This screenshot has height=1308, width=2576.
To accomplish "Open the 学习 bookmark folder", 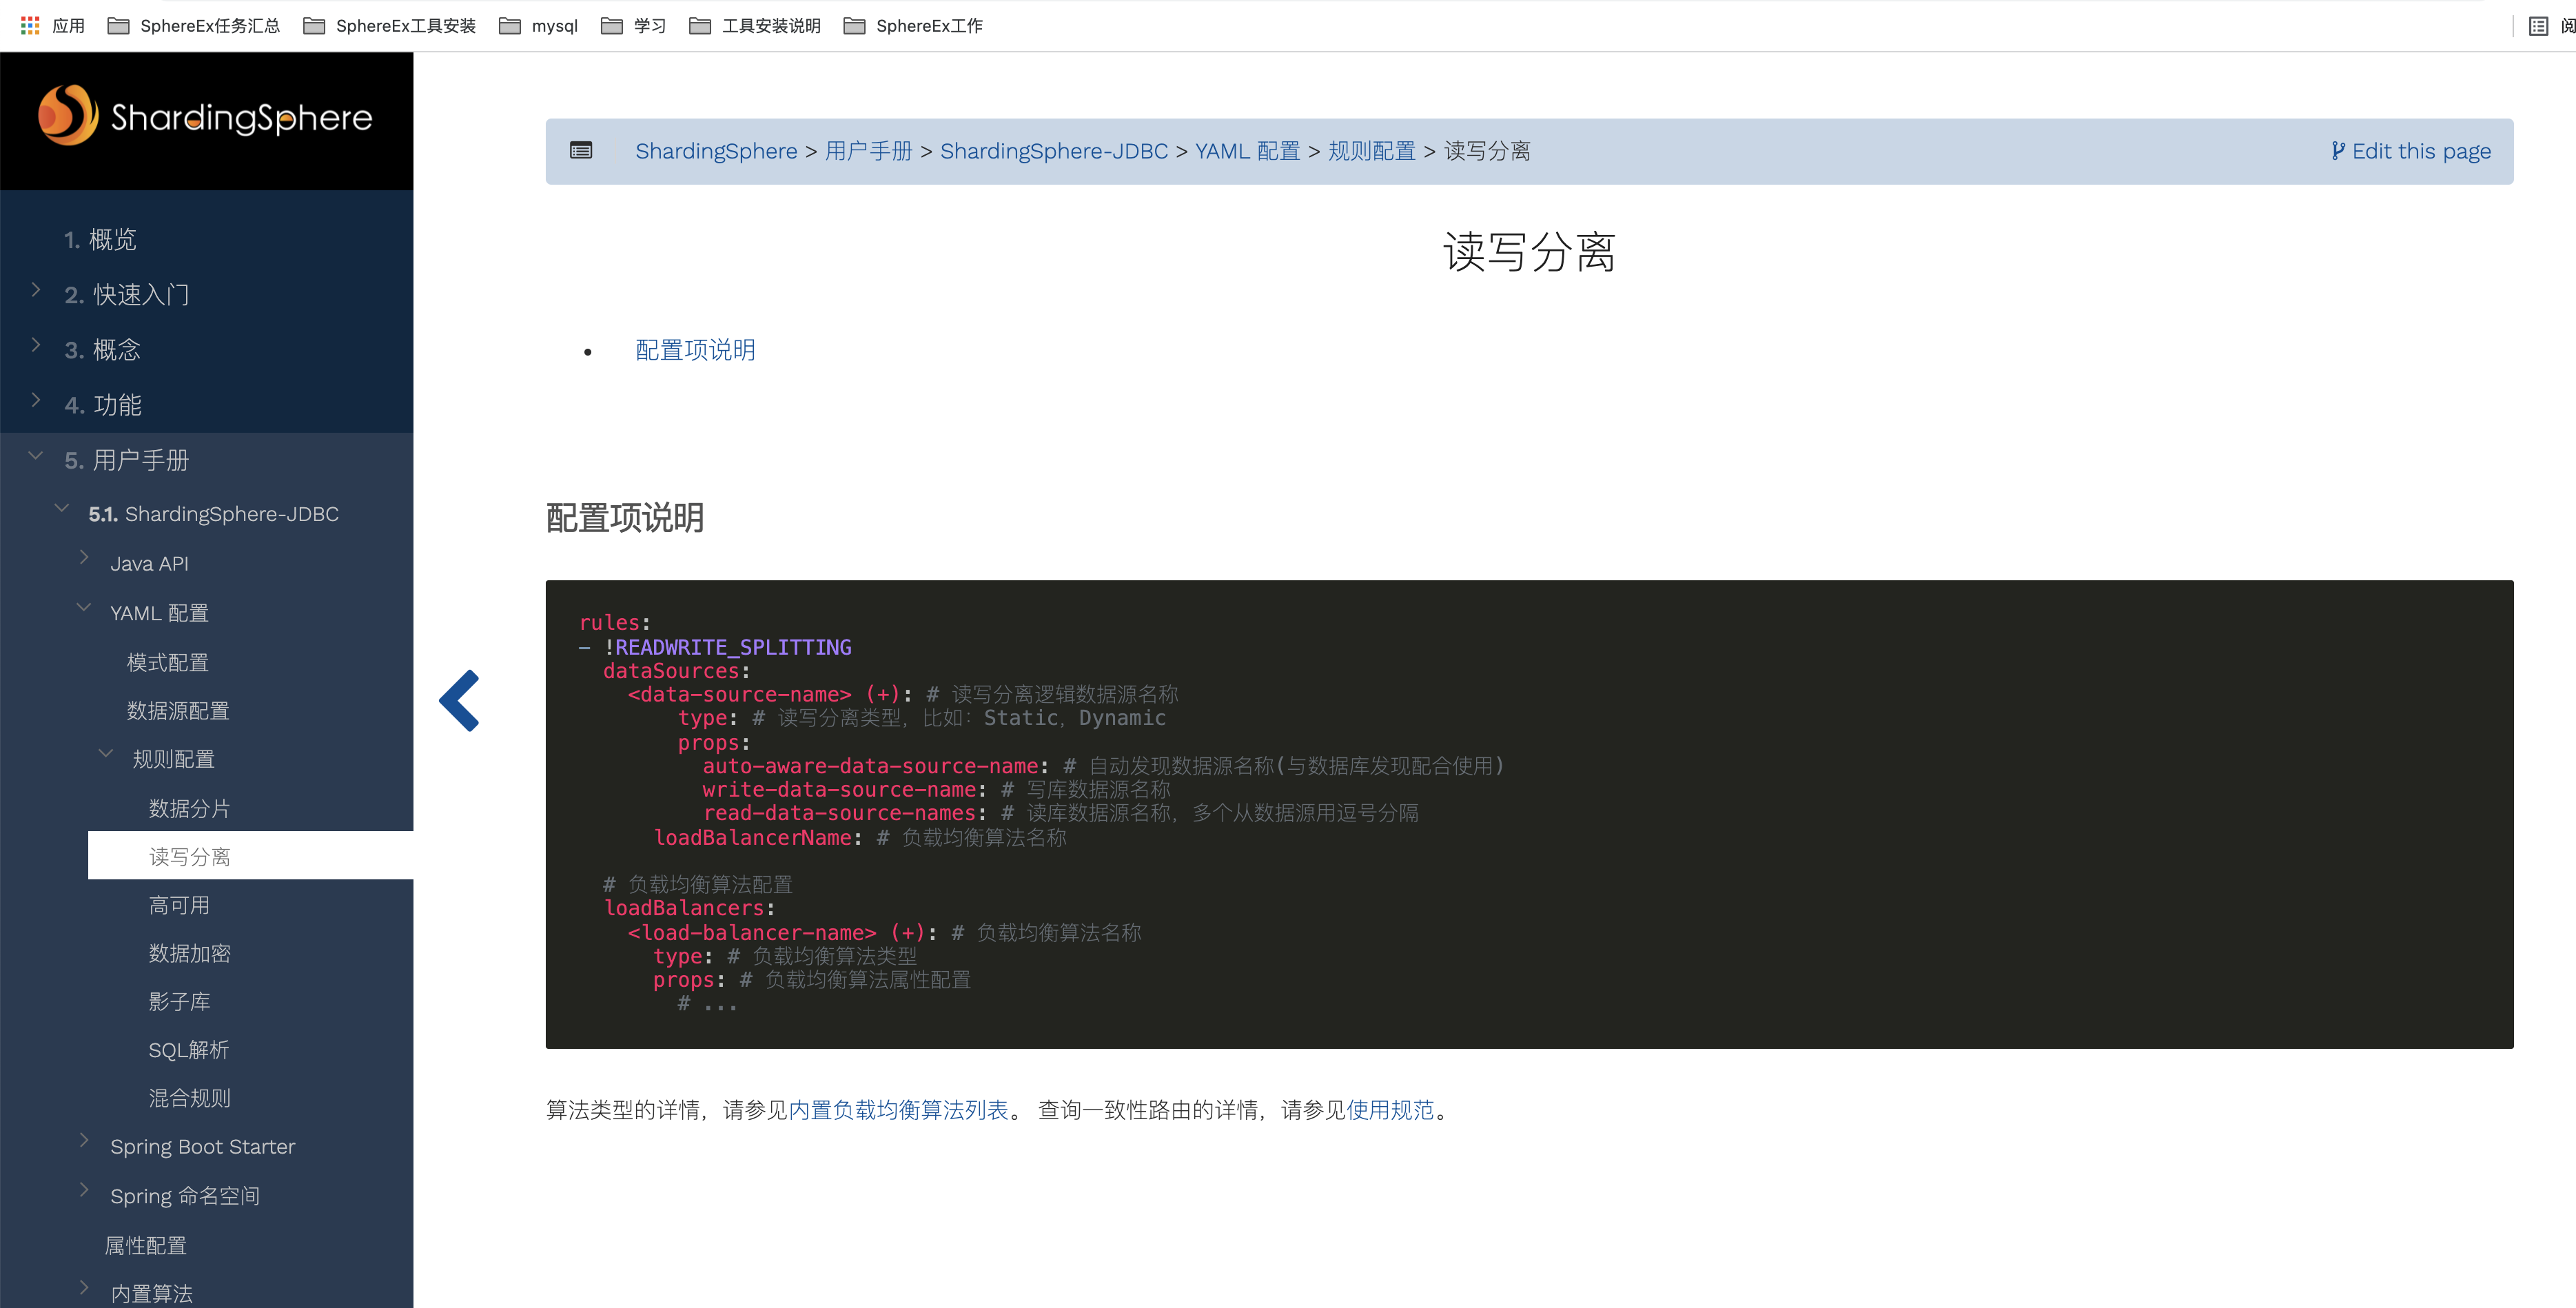I will pyautogui.click(x=633, y=25).
